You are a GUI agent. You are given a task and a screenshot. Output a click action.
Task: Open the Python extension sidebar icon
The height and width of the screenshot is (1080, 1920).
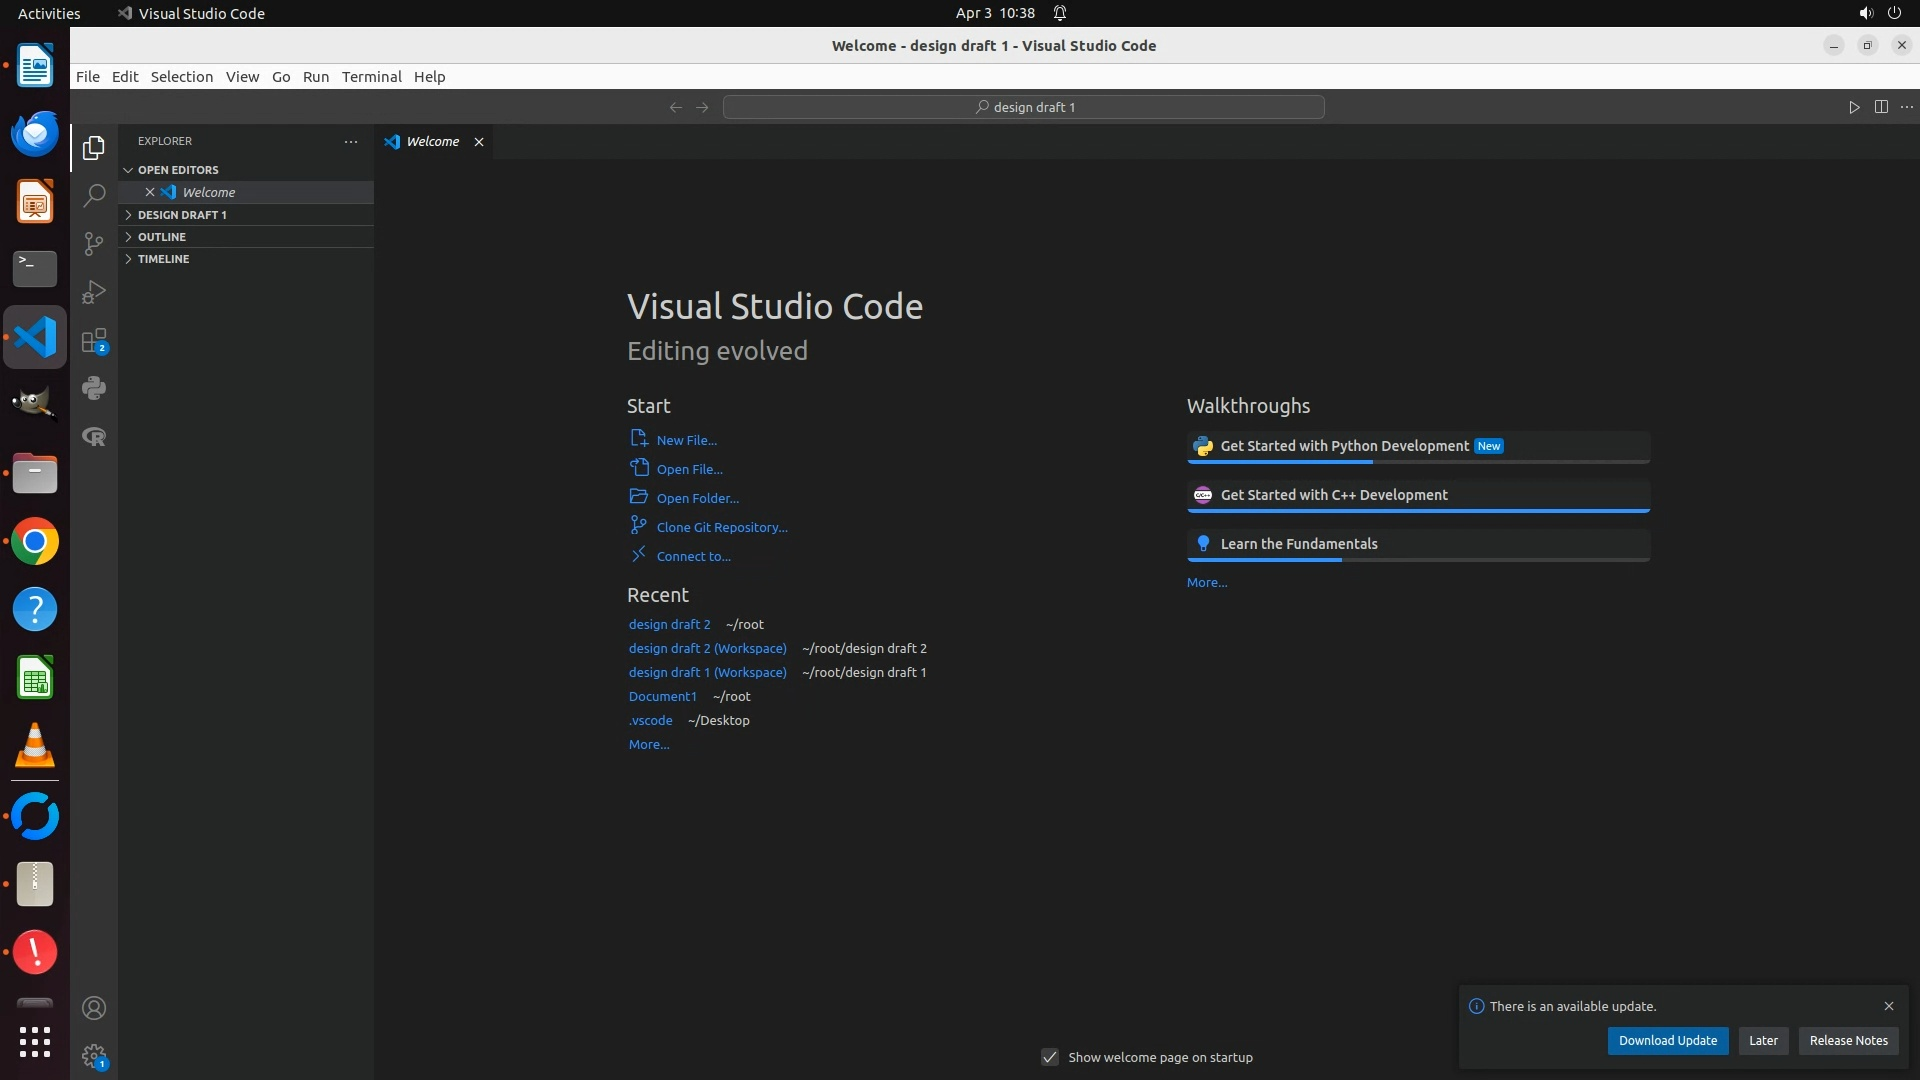click(x=94, y=388)
